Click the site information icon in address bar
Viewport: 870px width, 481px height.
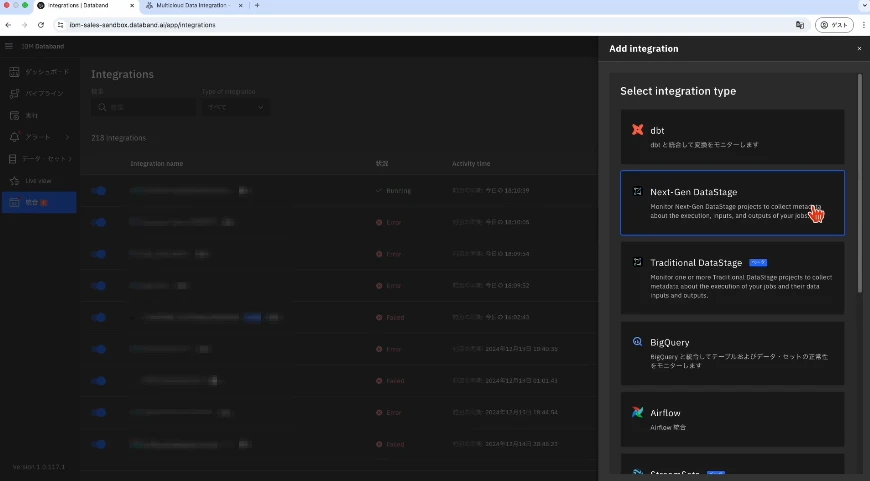tap(60, 25)
